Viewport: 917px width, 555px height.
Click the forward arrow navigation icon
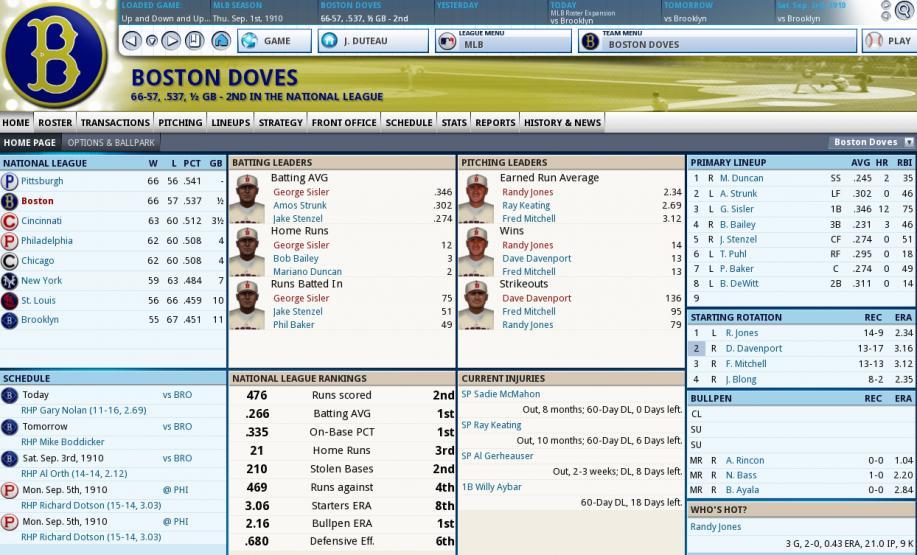(x=171, y=41)
